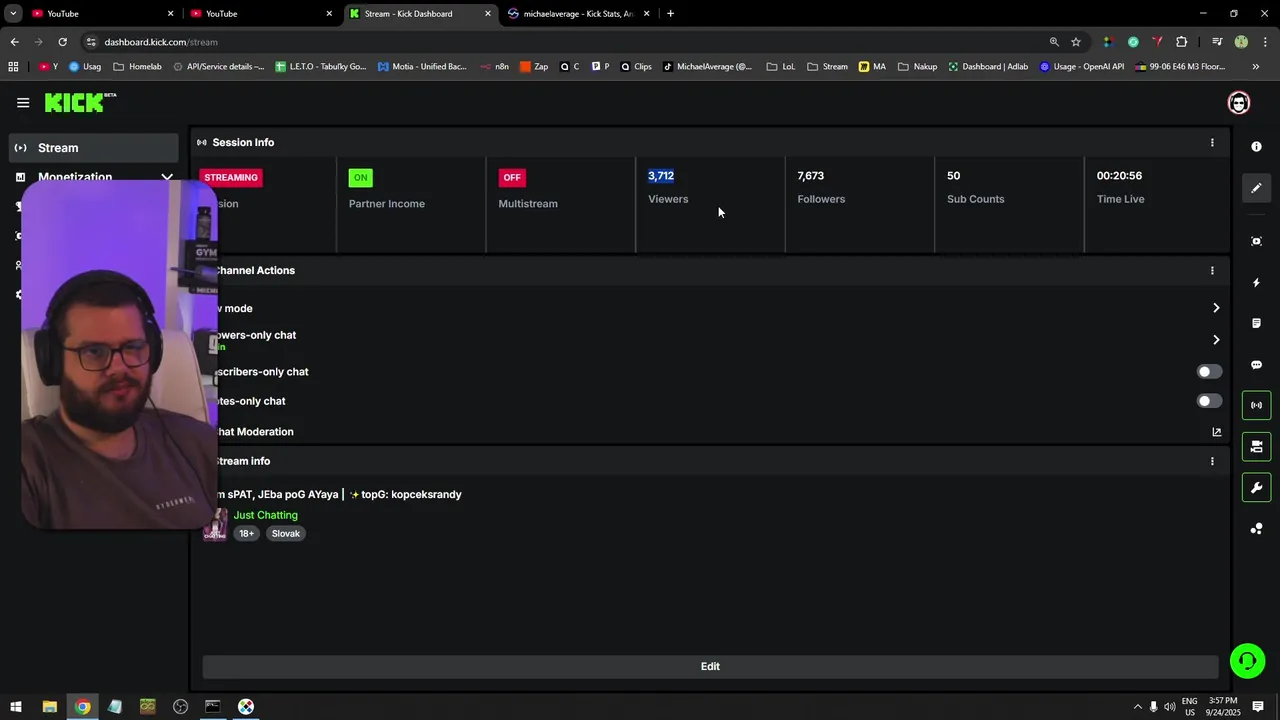Toggle subscribers-only chat switch
The width and height of the screenshot is (1280, 720).
[1209, 372]
